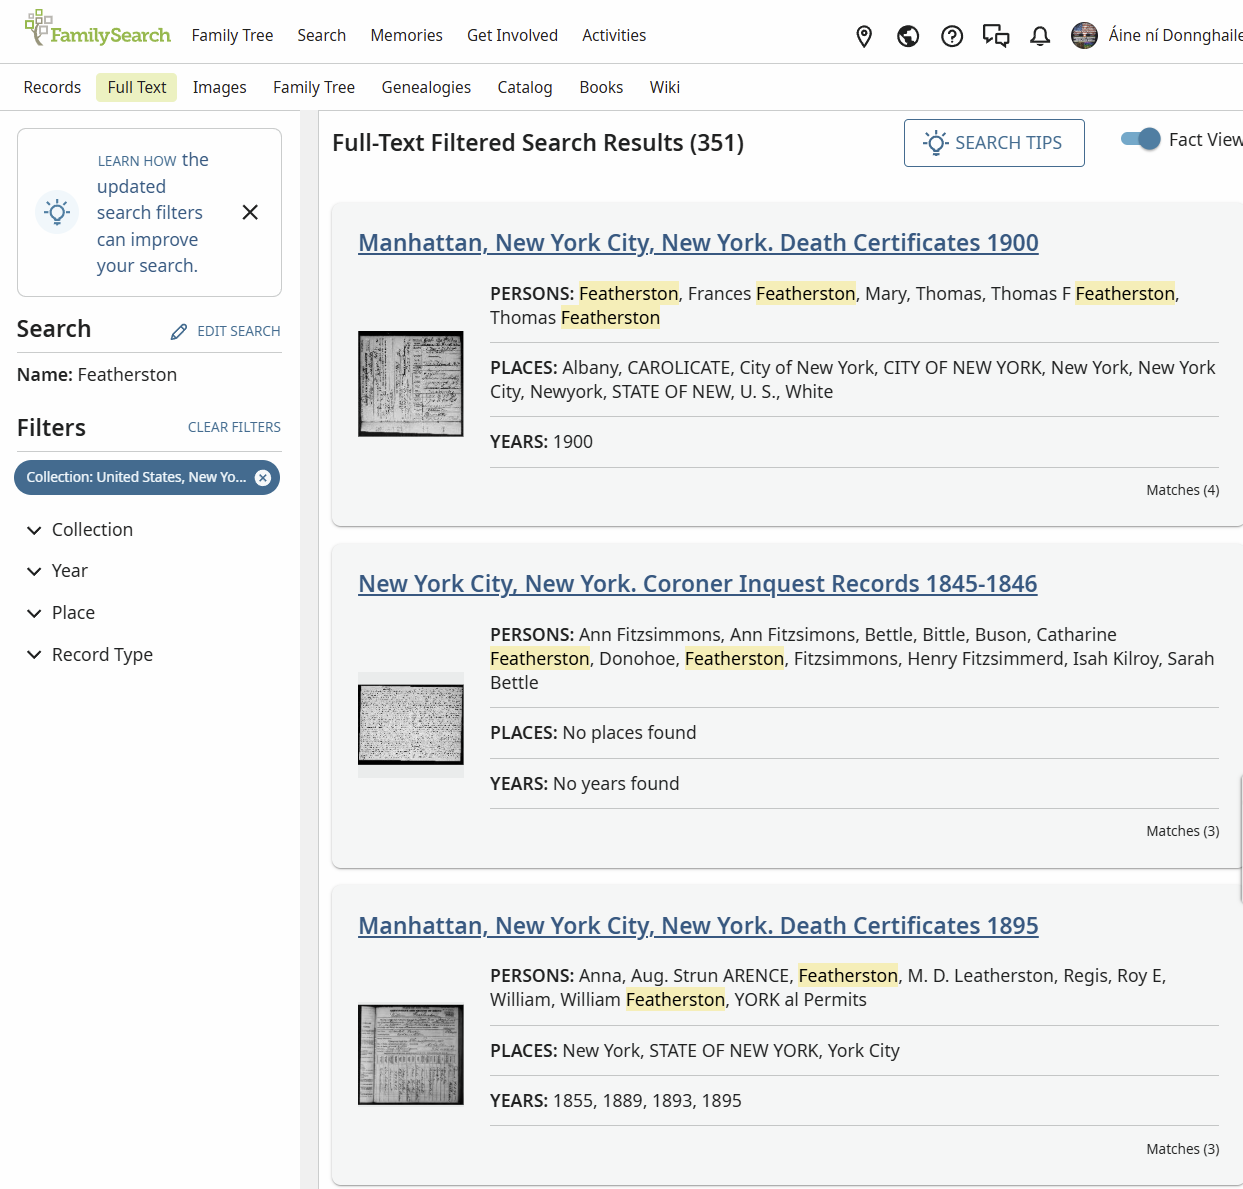1243x1189 pixels.
Task: Open the Family Tree top menu
Action: click(x=232, y=36)
